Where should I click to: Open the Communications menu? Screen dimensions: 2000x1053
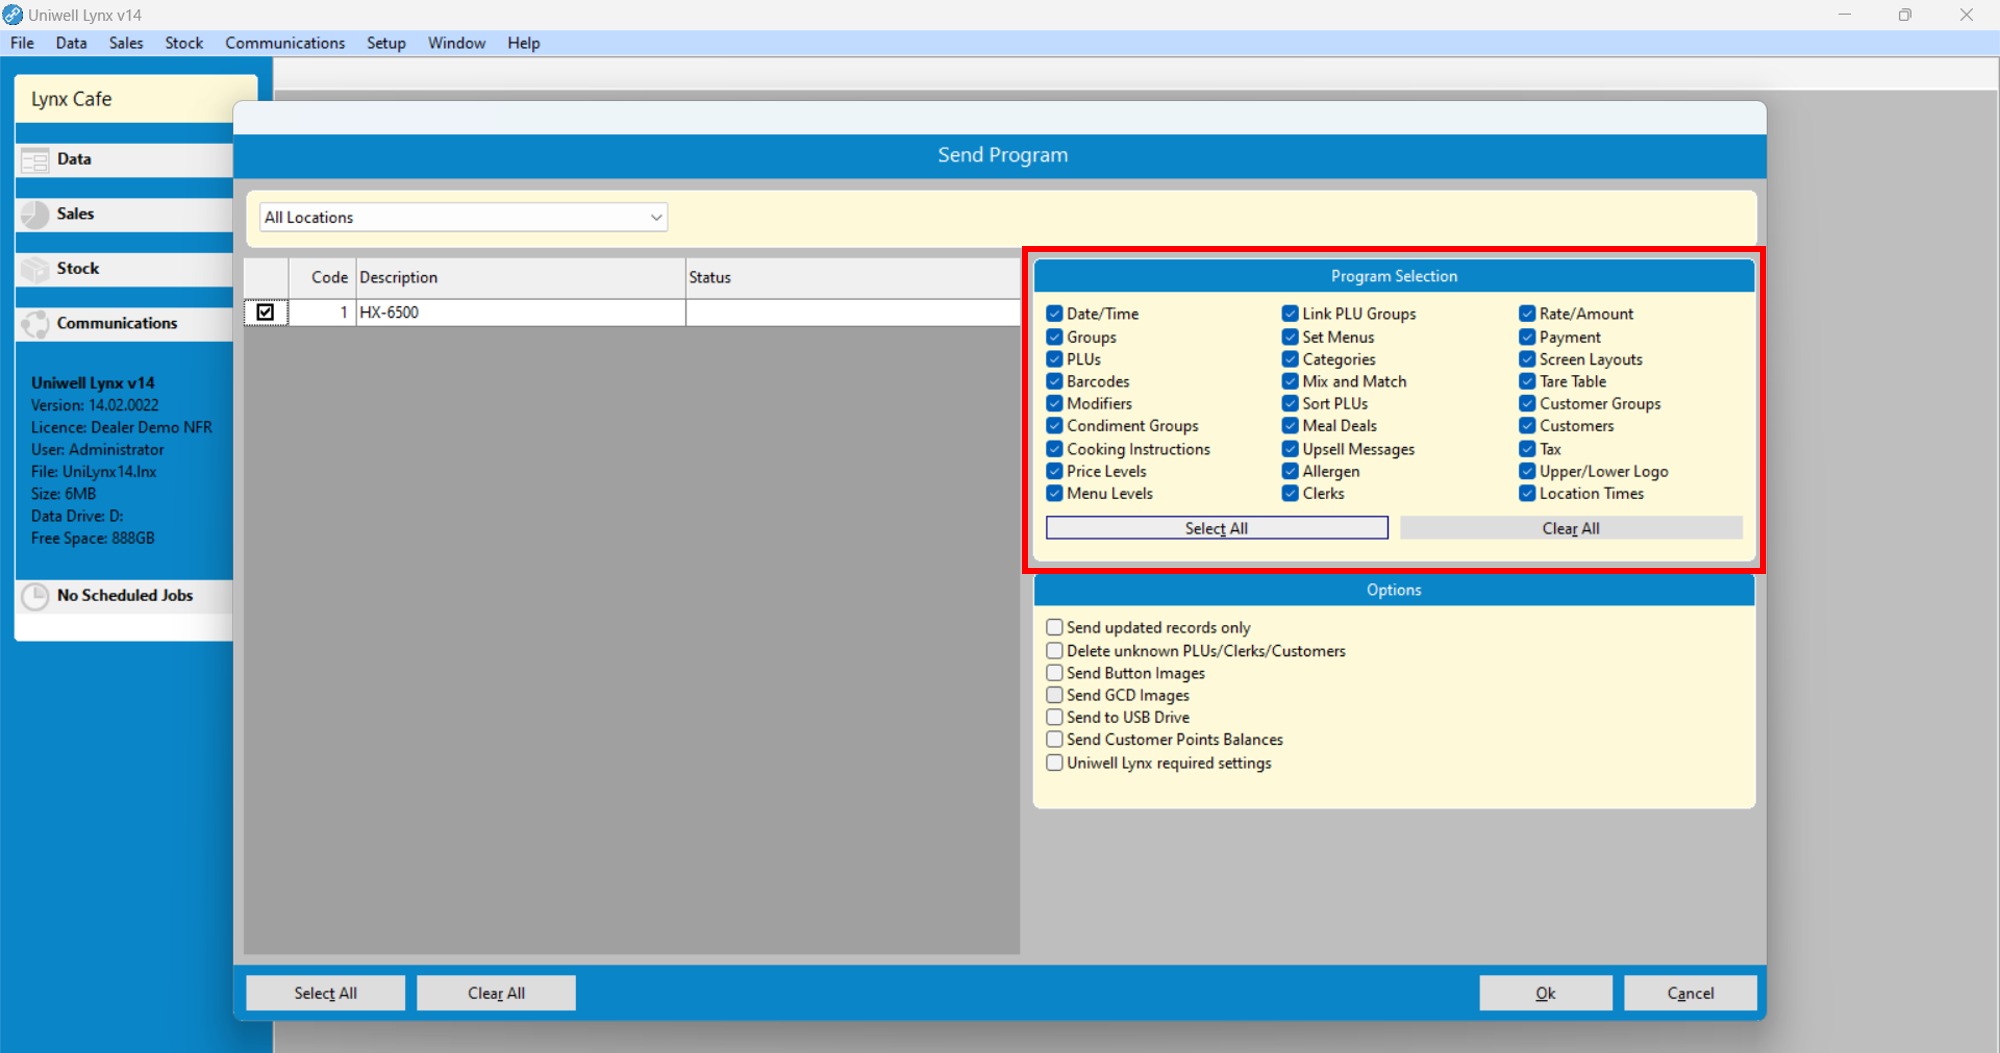(285, 43)
